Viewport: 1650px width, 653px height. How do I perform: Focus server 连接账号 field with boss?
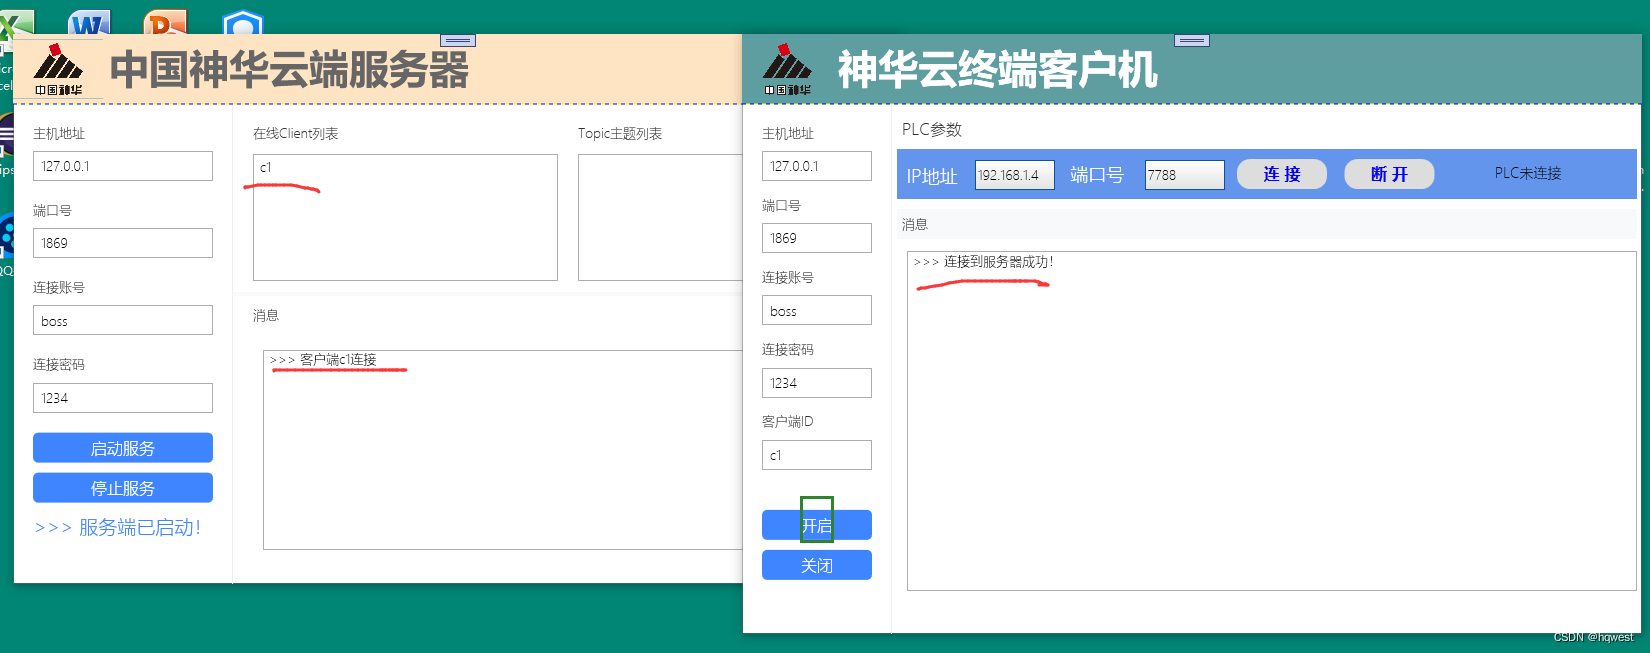point(123,320)
